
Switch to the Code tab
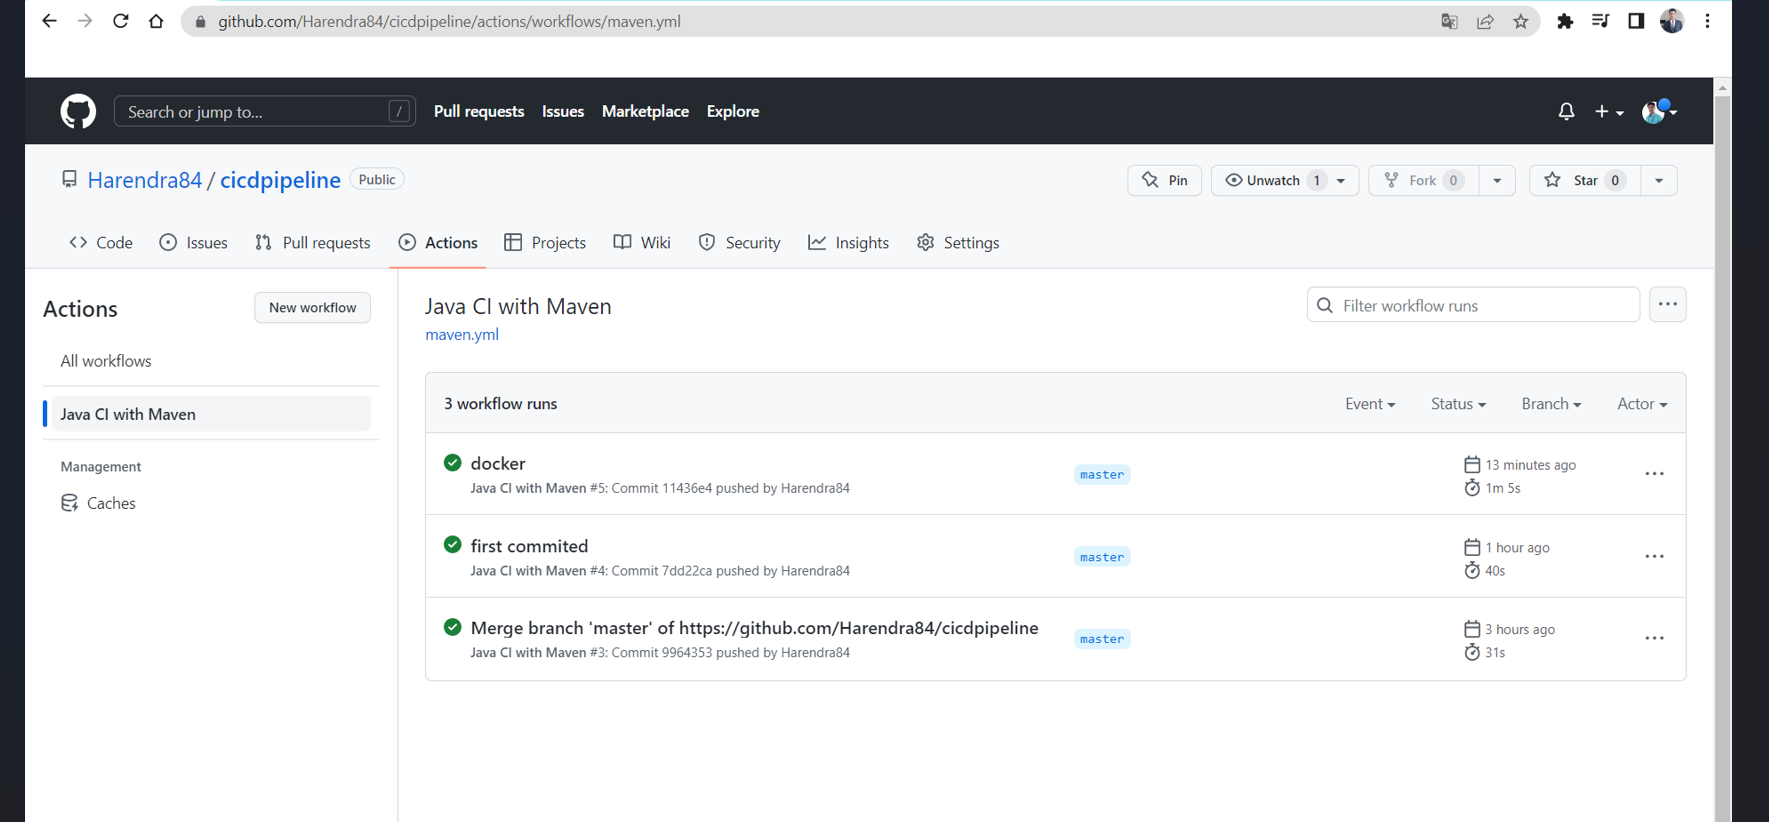click(101, 243)
